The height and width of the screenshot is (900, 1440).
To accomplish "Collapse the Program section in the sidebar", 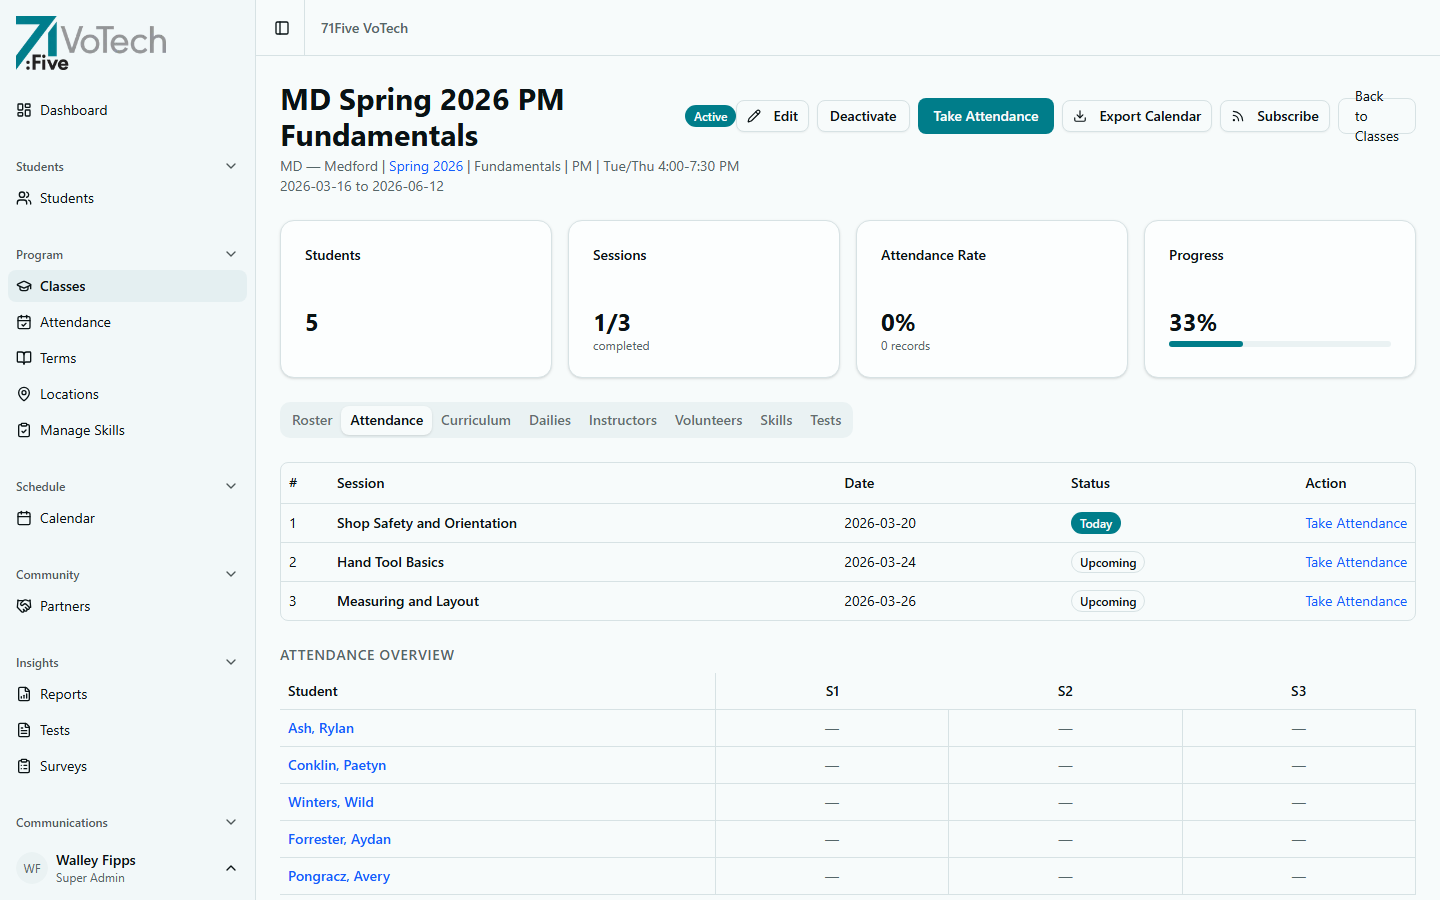I will point(231,254).
